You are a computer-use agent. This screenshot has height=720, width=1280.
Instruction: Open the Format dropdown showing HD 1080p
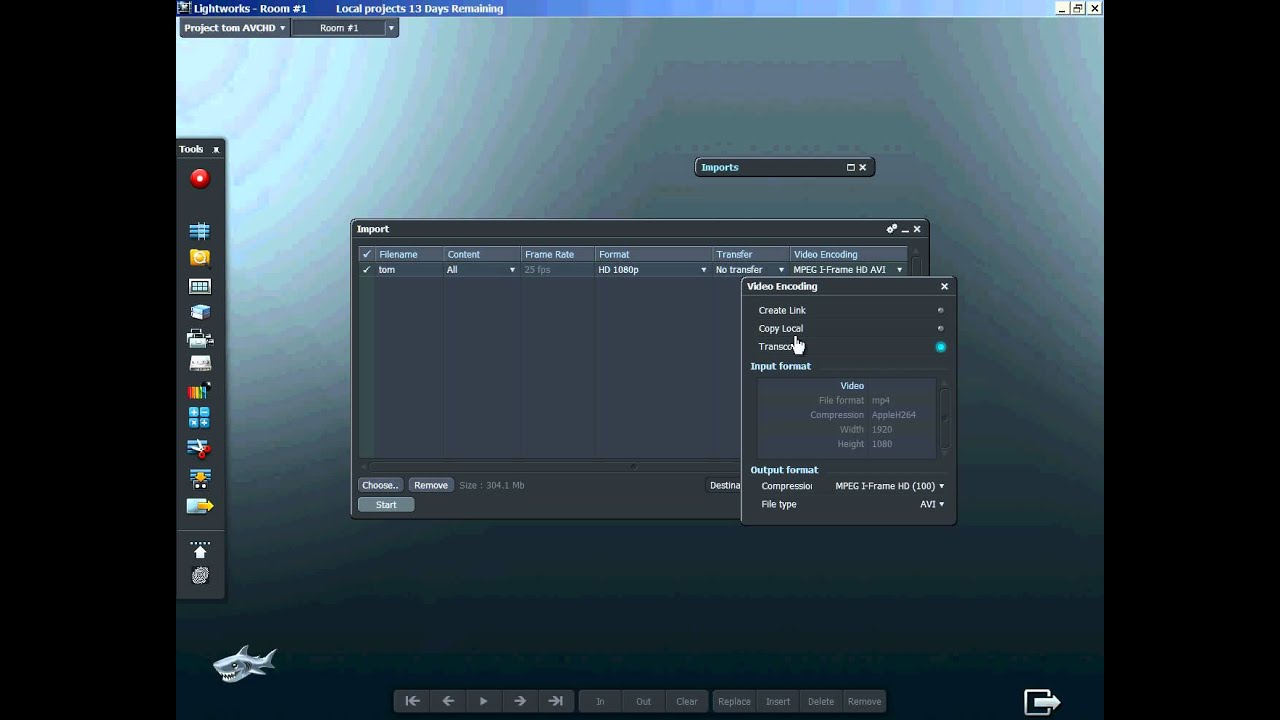653,270
